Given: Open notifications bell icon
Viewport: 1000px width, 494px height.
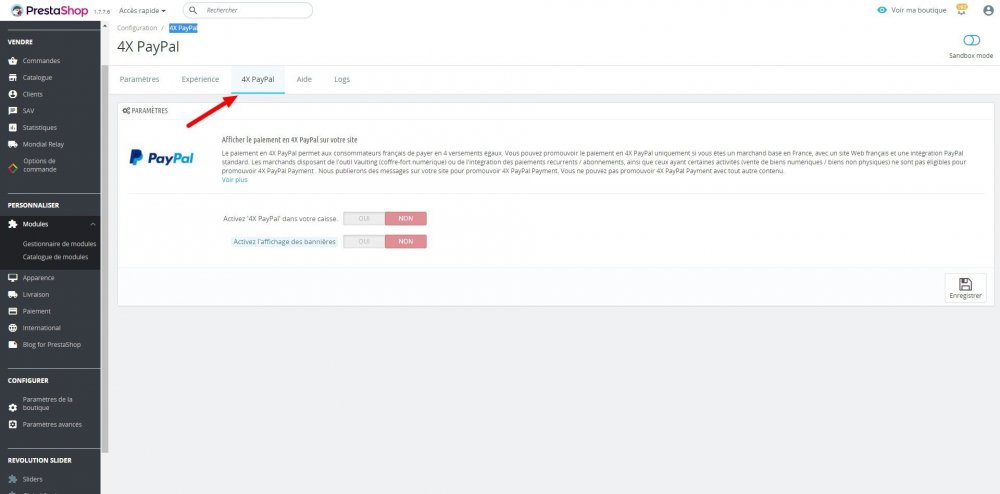Looking at the screenshot, I should coord(961,10).
